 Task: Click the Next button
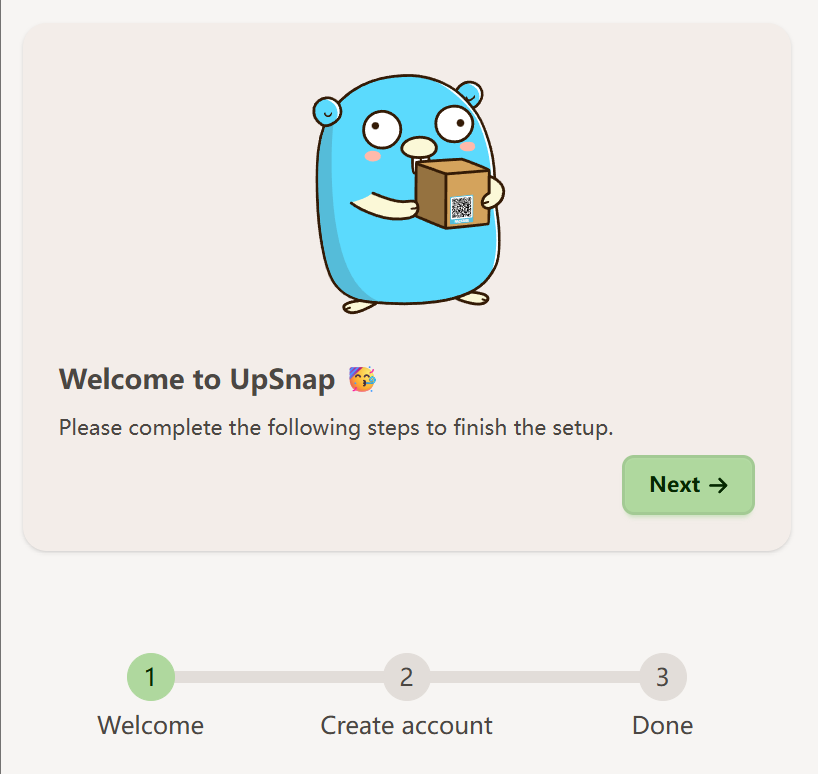click(688, 485)
